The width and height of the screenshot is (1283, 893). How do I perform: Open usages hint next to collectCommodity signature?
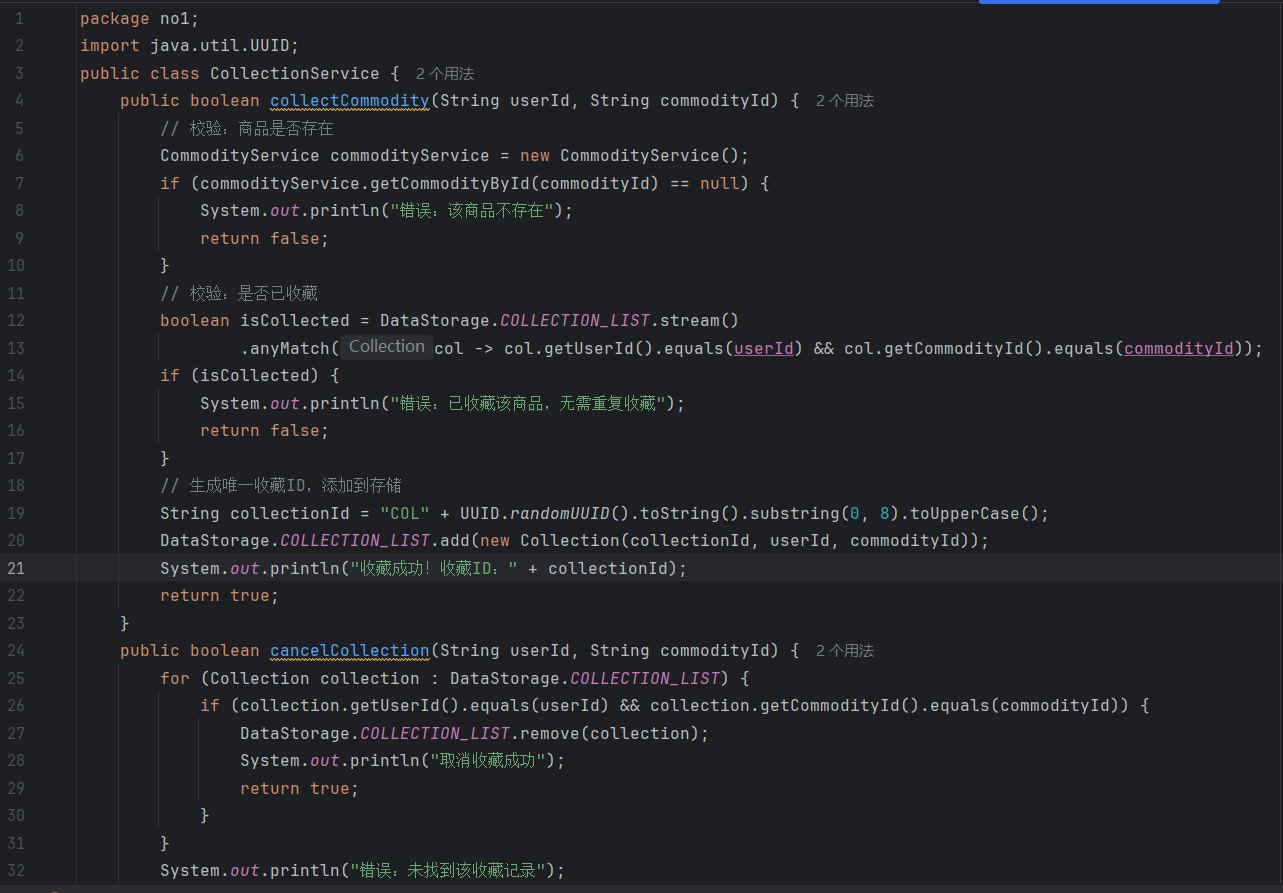844,101
